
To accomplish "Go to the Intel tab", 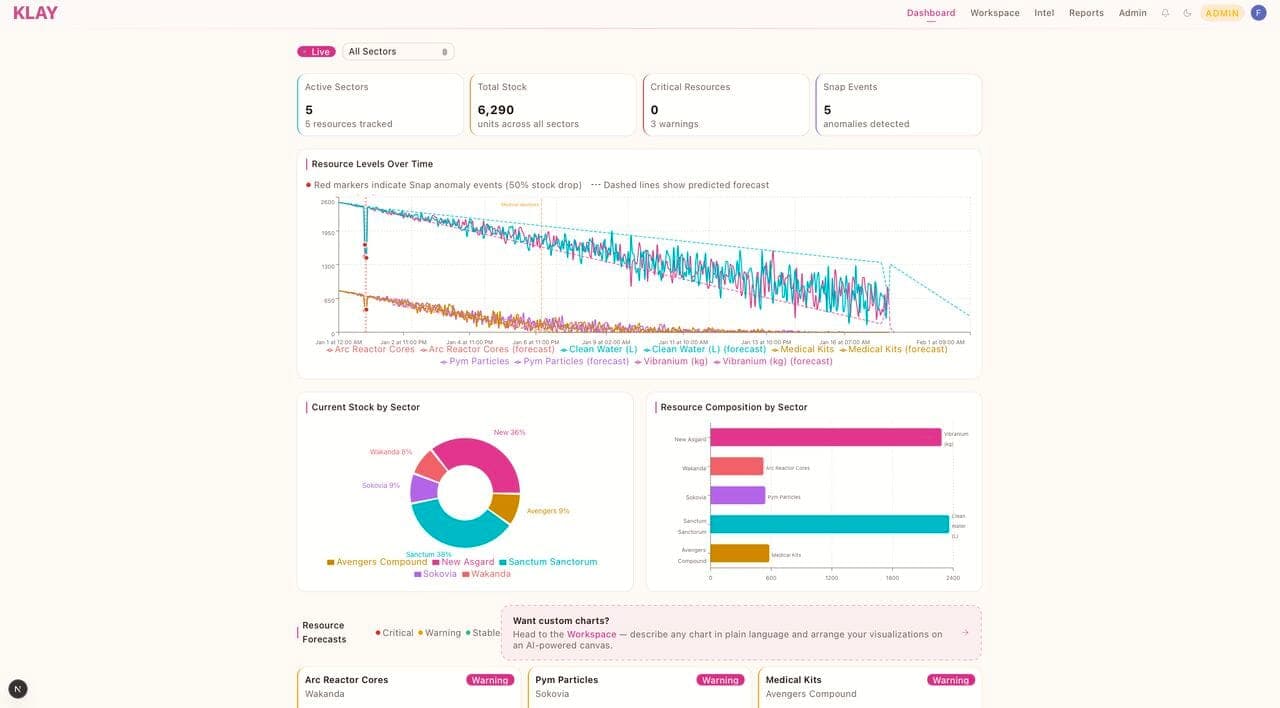I will click(1044, 13).
